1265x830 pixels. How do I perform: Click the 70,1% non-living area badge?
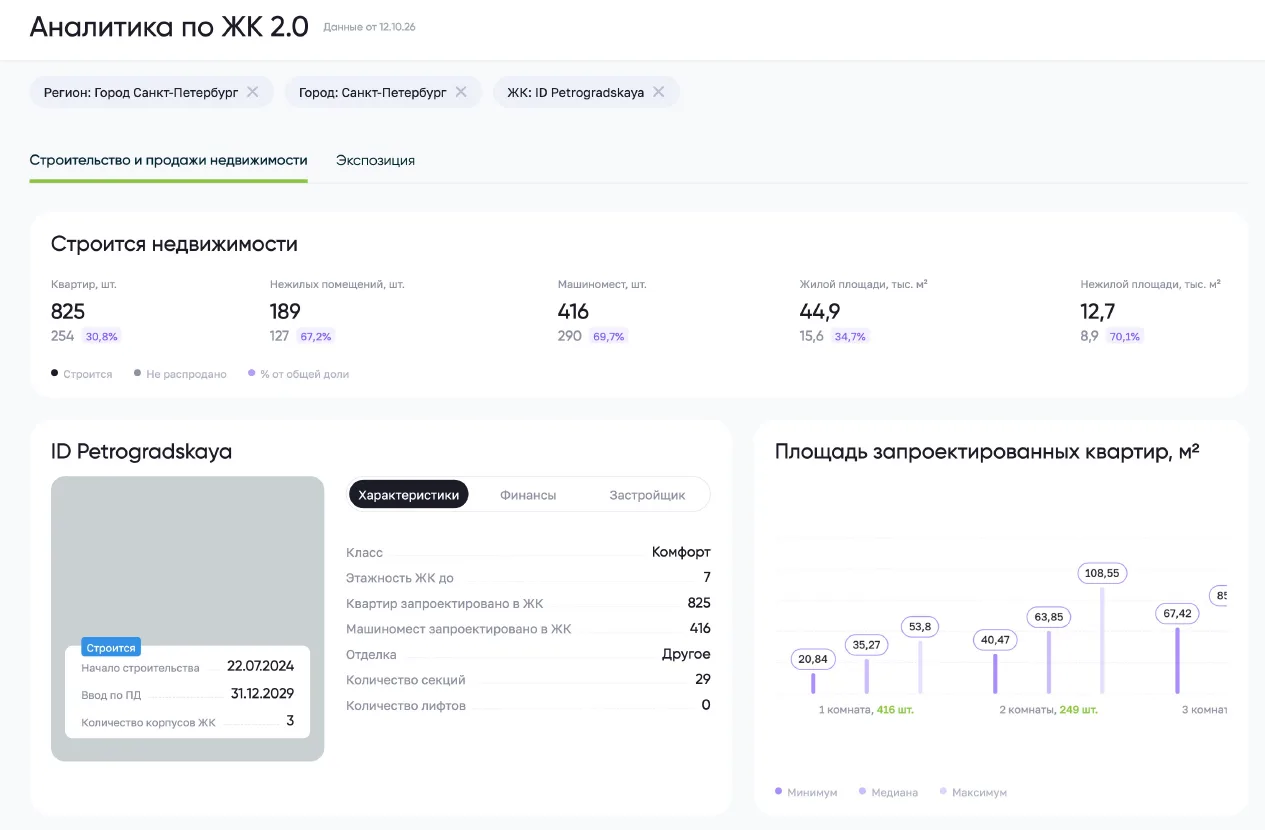click(1125, 337)
